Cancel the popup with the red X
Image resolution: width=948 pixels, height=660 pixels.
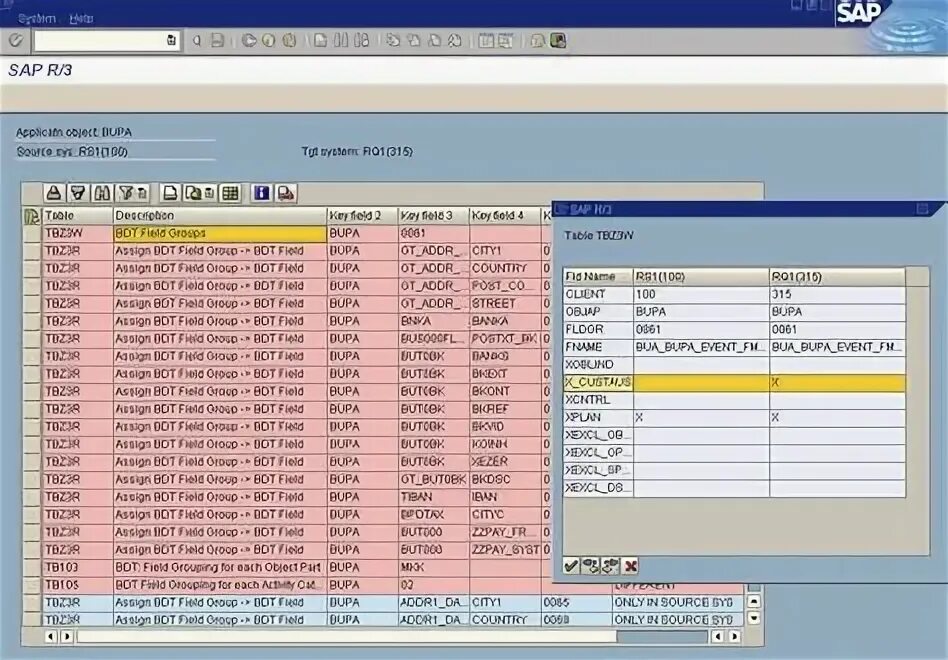pyautogui.click(x=631, y=566)
